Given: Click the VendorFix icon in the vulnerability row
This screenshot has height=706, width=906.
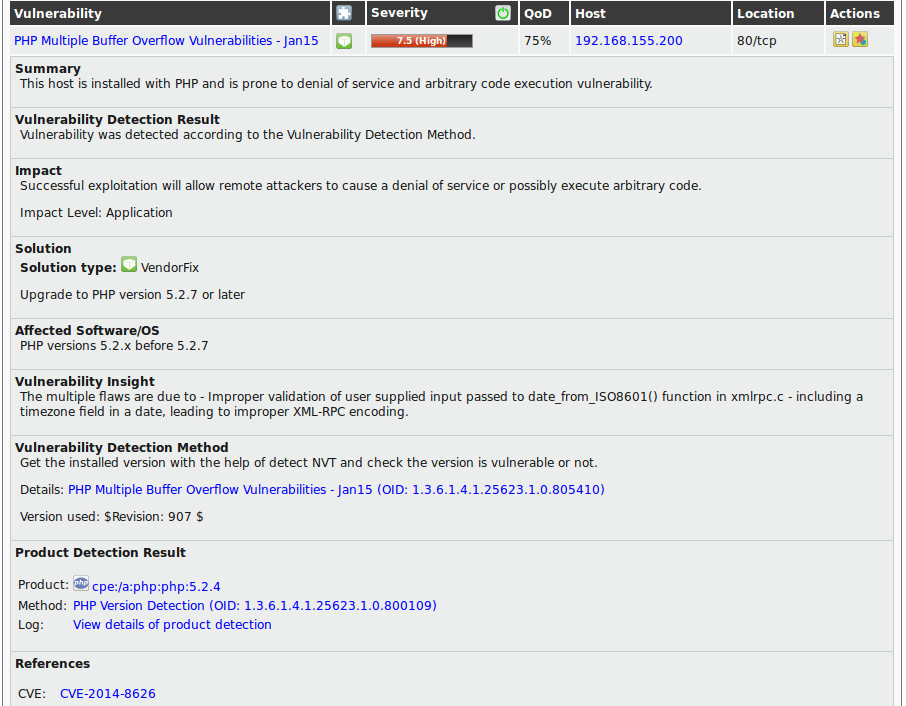Looking at the screenshot, I should (344, 41).
